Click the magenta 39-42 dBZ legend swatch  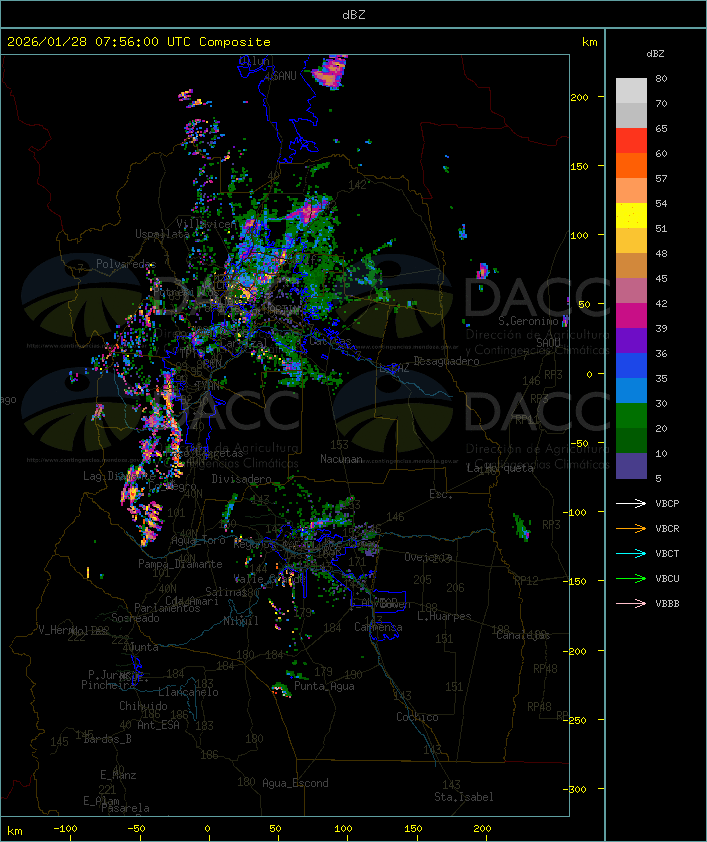pos(631,316)
